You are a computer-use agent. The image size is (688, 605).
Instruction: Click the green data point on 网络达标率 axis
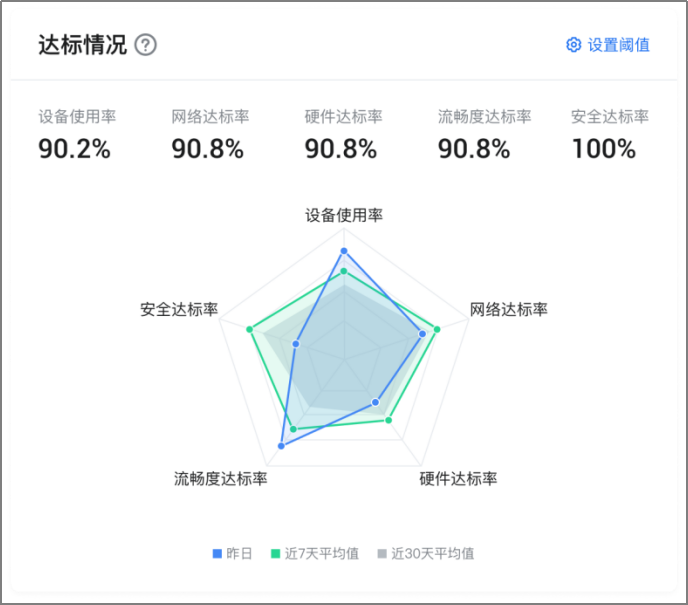tap(437, 329)
